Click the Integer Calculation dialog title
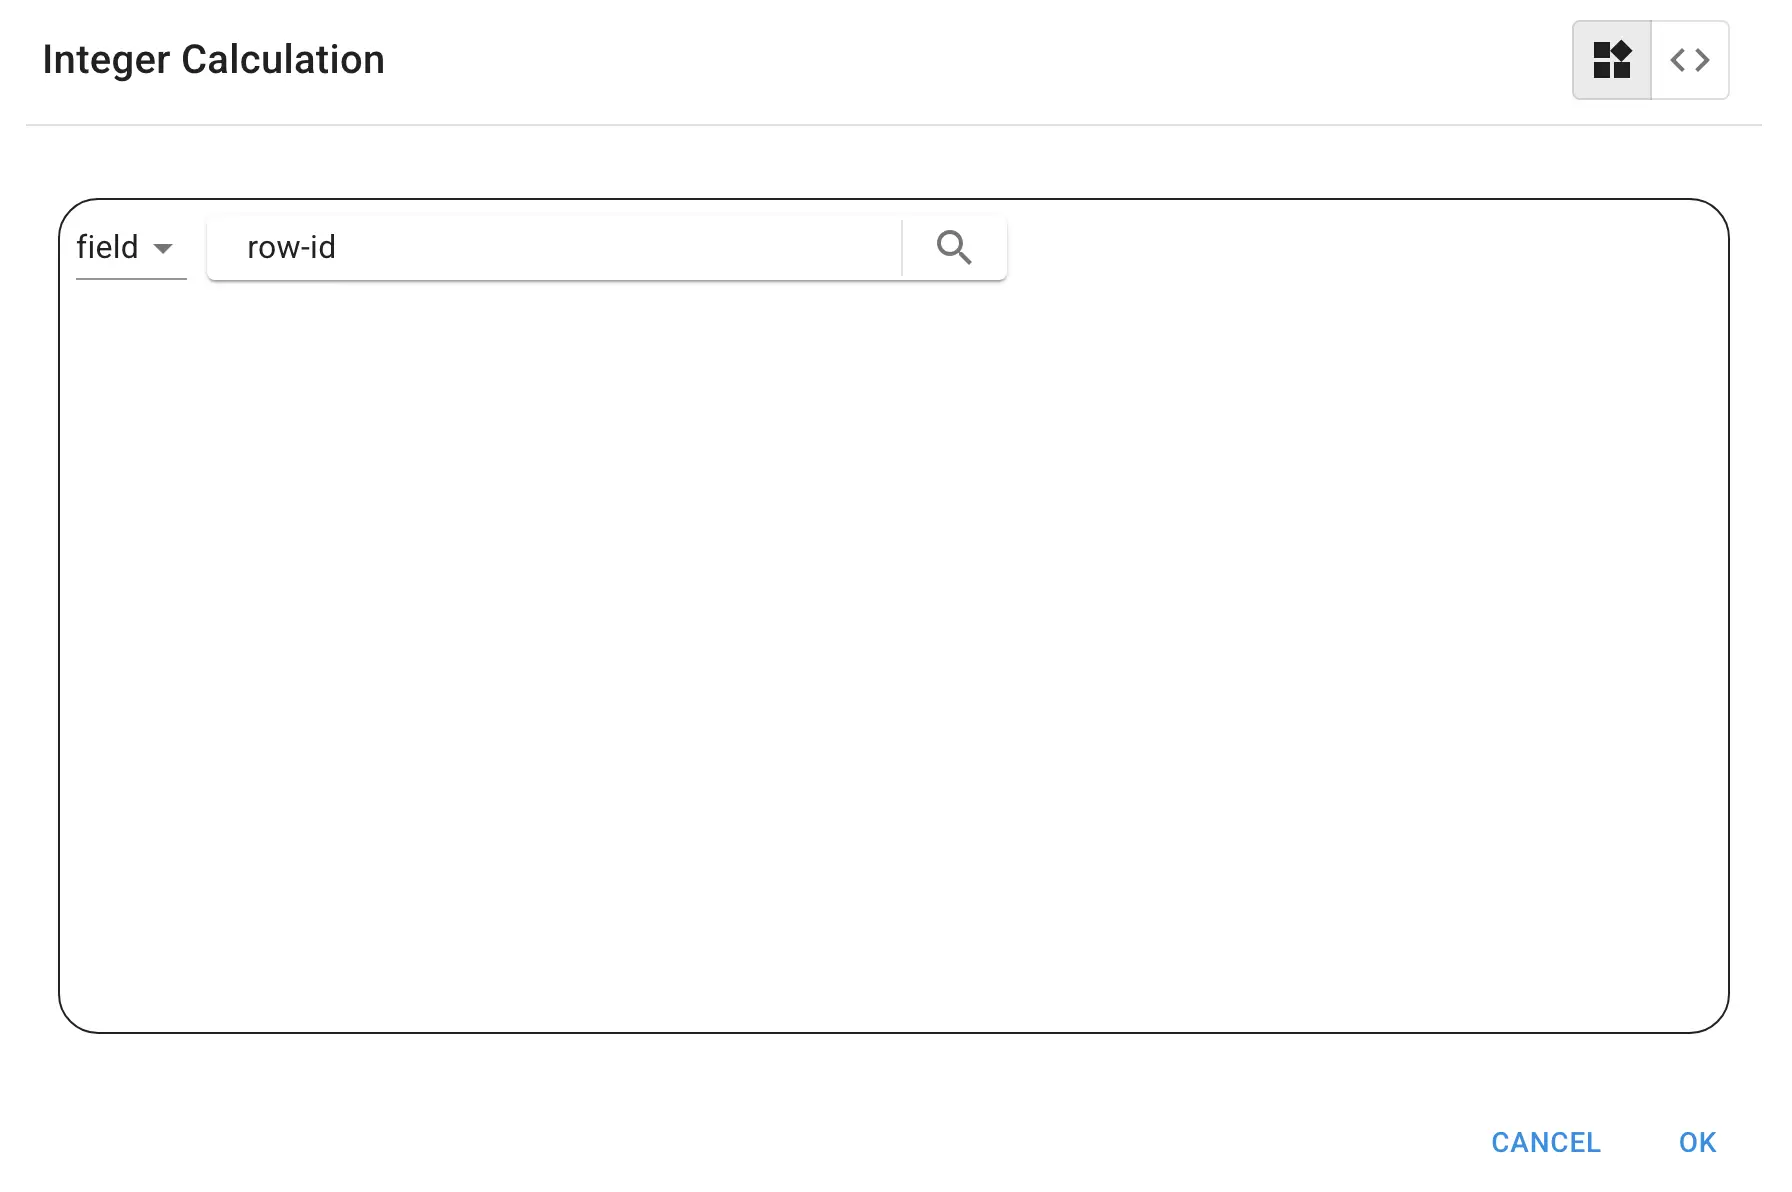This screenshot has width=1792, height=1192. tap(213, 60)
